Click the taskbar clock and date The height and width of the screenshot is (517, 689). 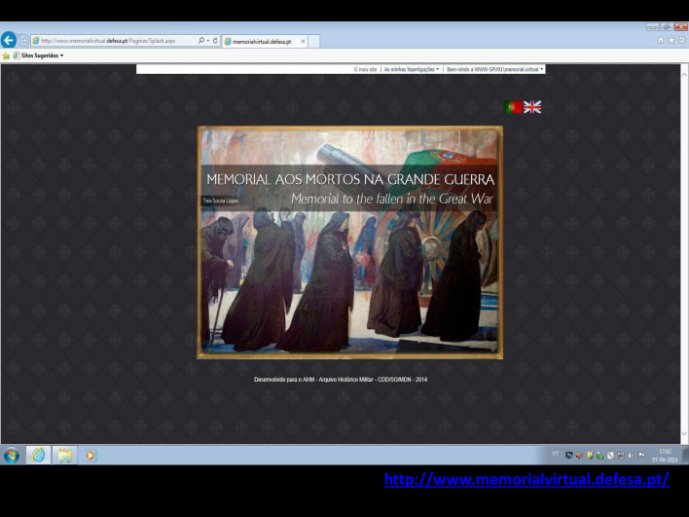point(665,456)
